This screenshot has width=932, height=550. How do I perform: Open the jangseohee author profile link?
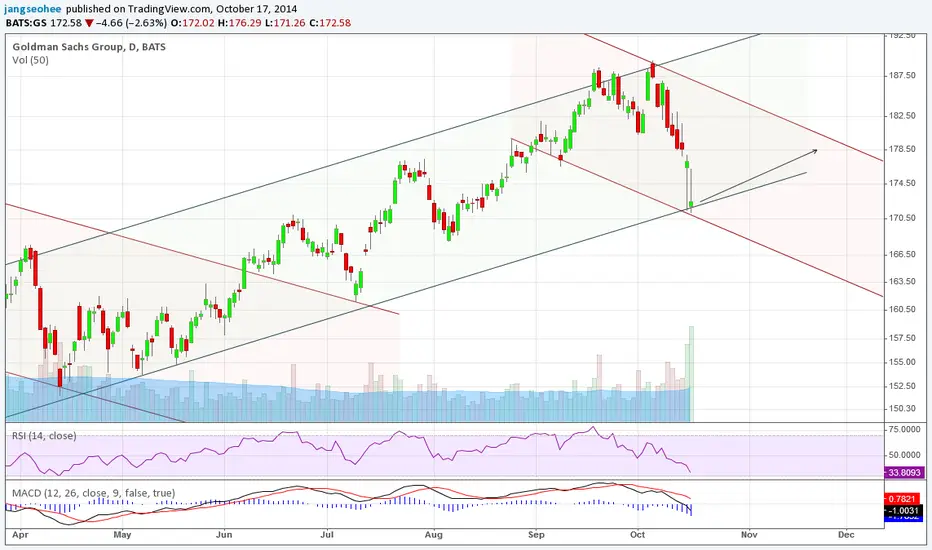pos(33,10)
